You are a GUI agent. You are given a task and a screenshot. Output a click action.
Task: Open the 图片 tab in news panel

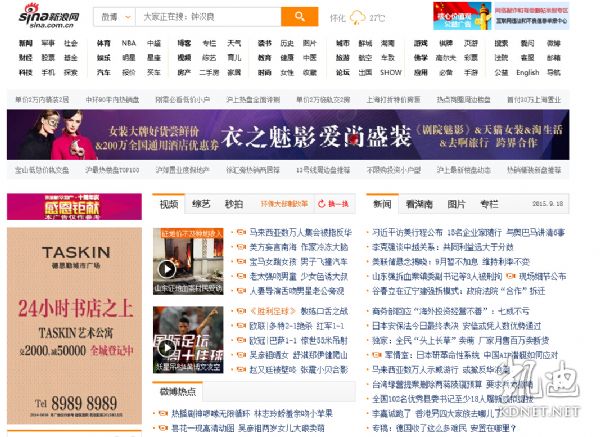pyautogui.click(x=456, y=204)
